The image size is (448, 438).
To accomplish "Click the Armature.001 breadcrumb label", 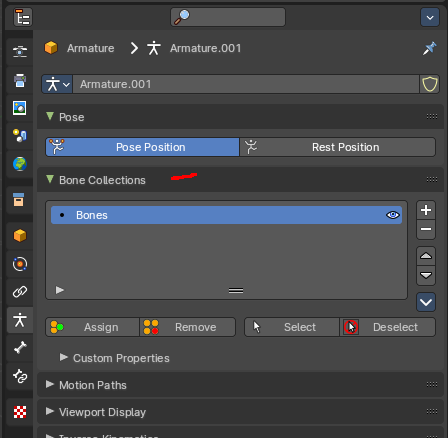I will (205, 48).
